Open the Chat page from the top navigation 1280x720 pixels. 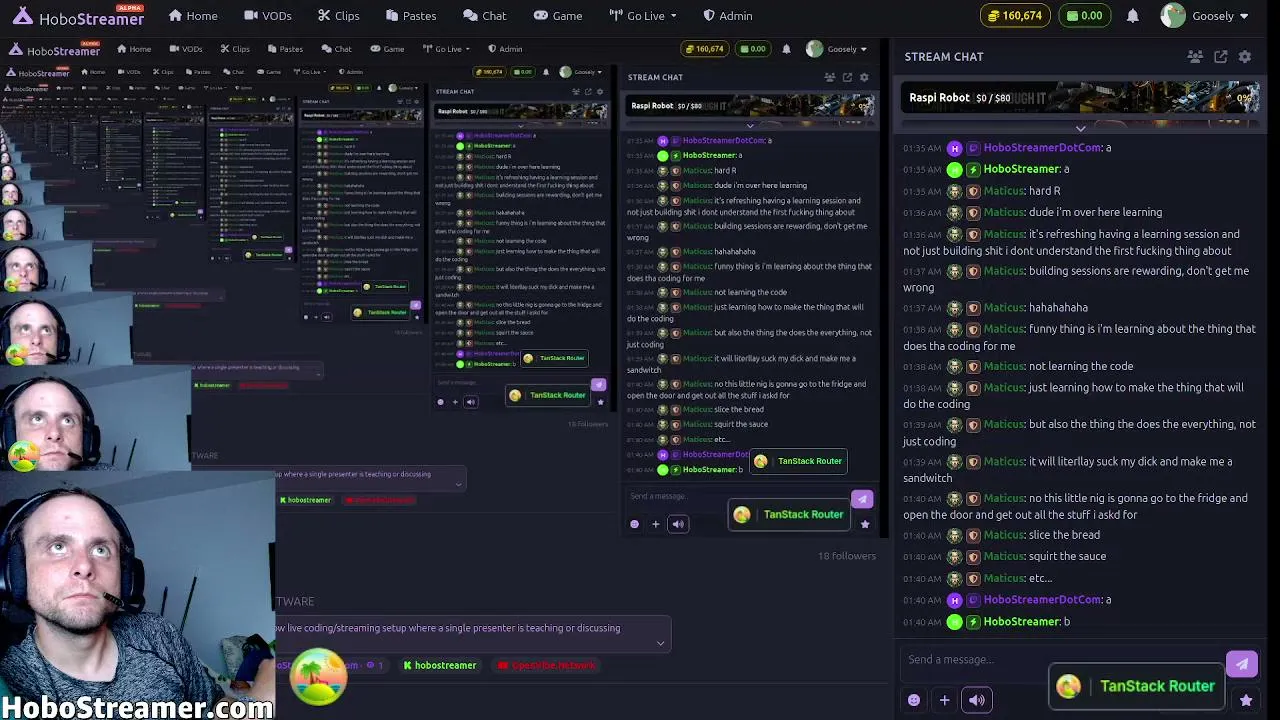coord(485,16)
